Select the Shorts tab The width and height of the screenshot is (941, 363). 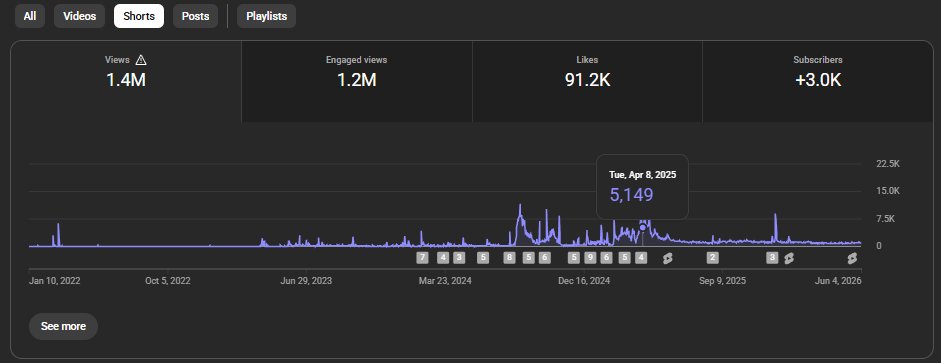pos(139,16)
